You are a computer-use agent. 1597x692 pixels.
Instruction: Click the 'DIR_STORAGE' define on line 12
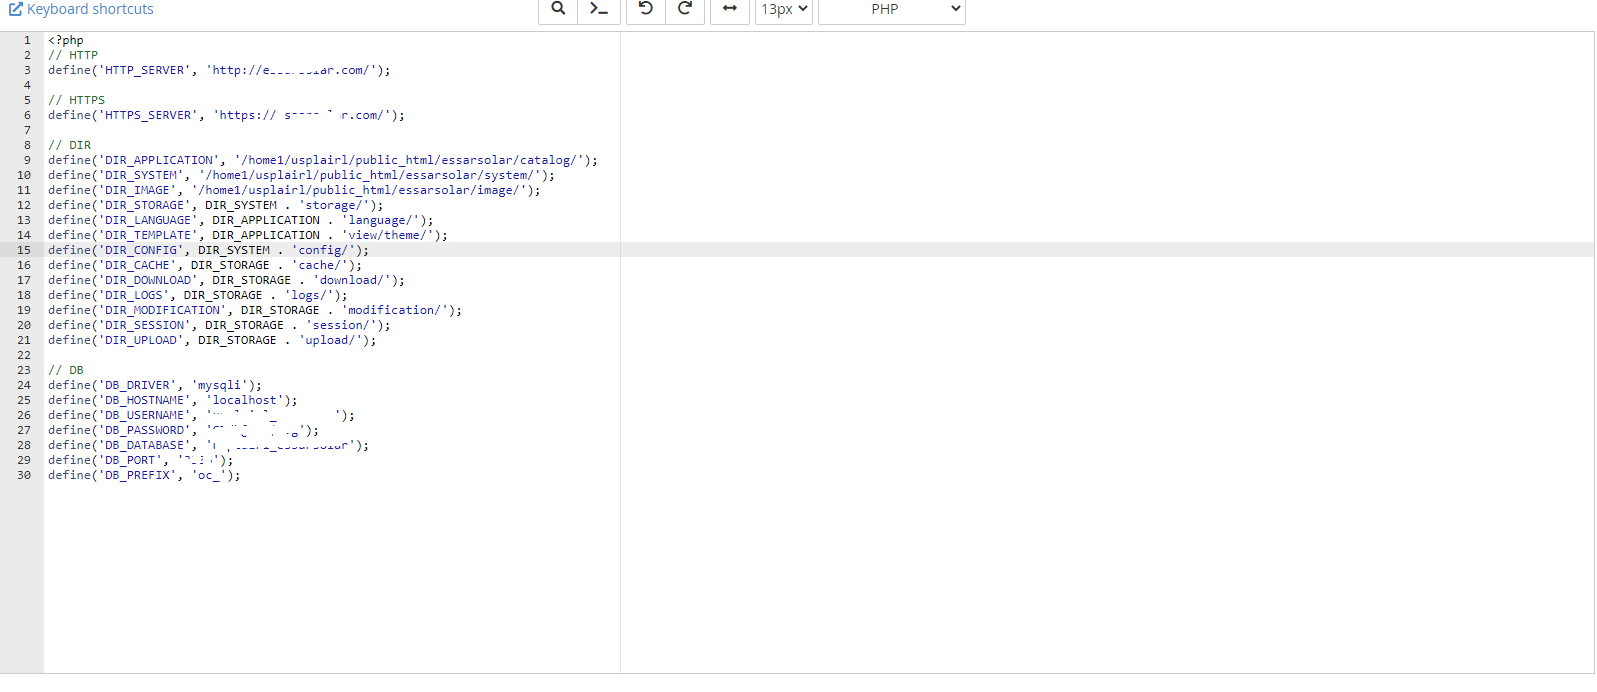[x=215, y=205]
